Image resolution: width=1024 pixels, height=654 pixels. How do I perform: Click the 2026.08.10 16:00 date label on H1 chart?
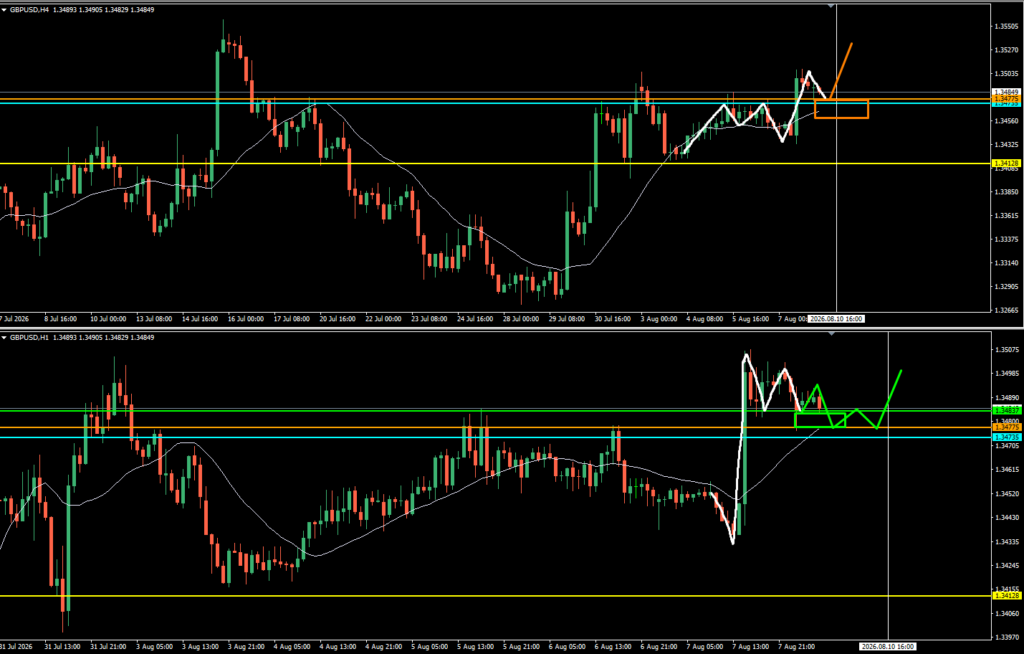pyautogui.click(x=888, y=647)
